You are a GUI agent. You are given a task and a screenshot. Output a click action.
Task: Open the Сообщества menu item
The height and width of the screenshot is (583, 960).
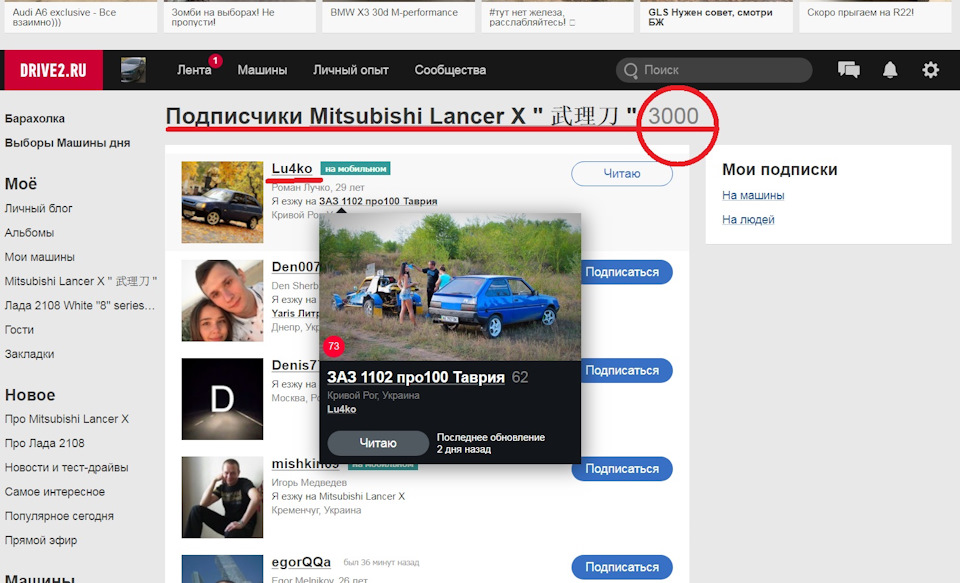click(x=450, y=70)
